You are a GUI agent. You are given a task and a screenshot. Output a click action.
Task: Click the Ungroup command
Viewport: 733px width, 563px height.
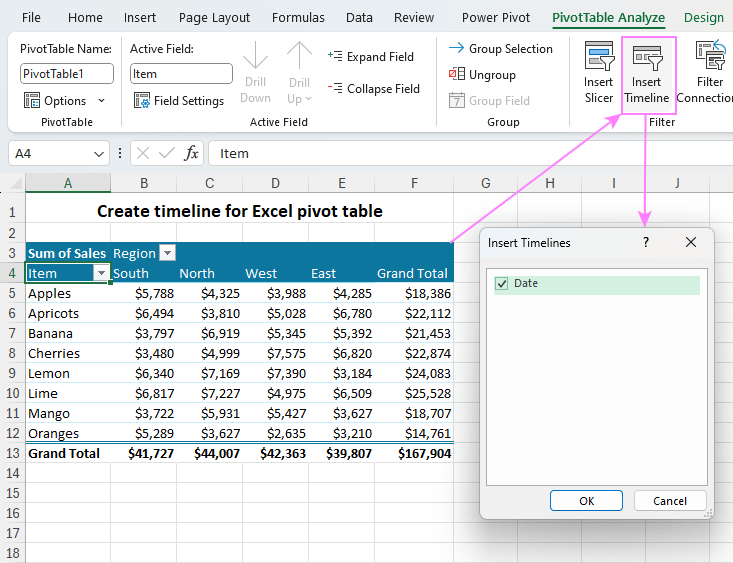(482, 74)
